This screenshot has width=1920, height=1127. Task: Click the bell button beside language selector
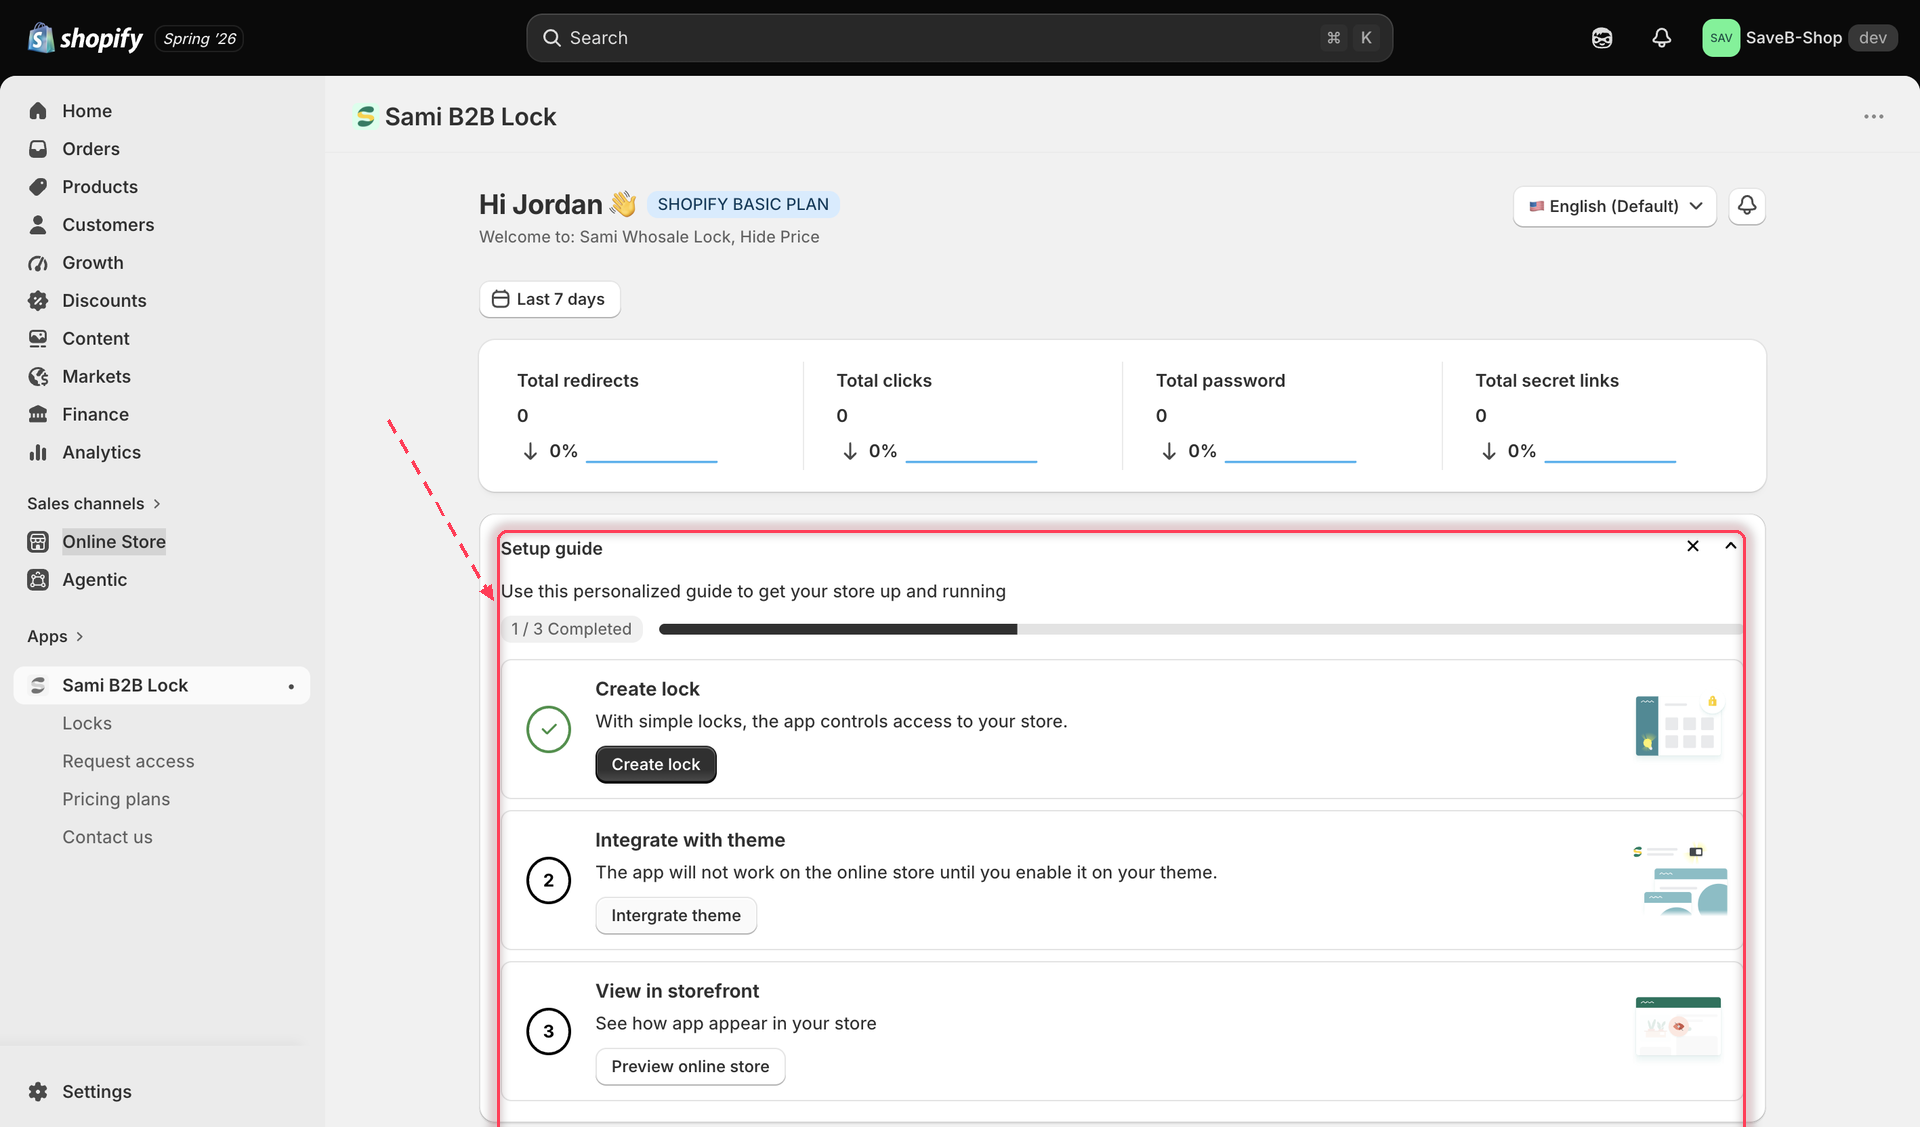(1747, 206)
